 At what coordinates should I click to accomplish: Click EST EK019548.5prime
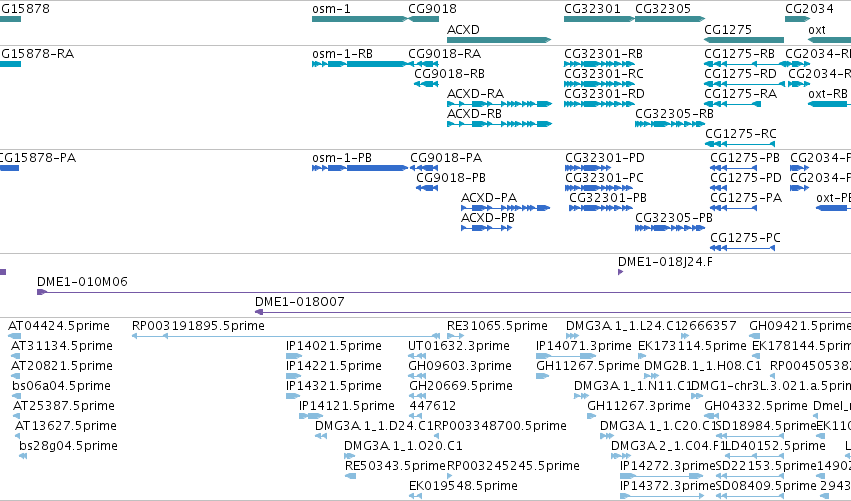pyautogui.click(x=416, y=496)
